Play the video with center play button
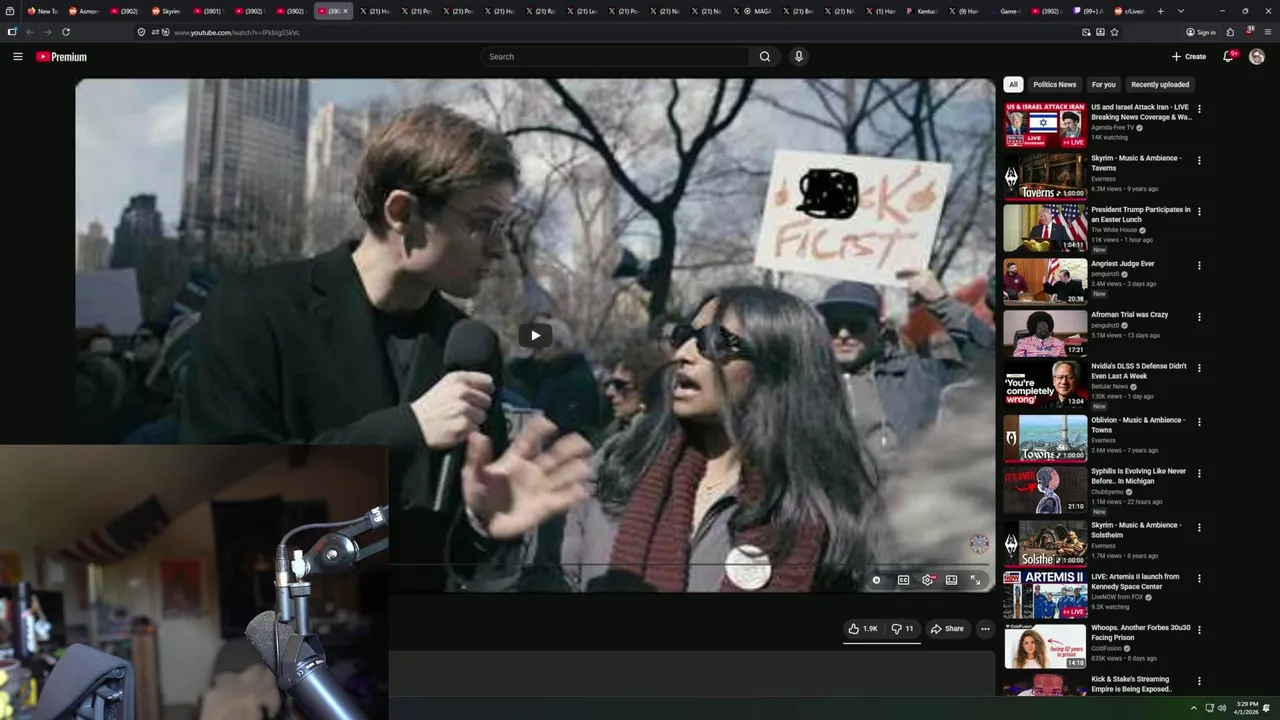Image resolution: width=1280 pixels, height=720 pixels. [535, 336]
